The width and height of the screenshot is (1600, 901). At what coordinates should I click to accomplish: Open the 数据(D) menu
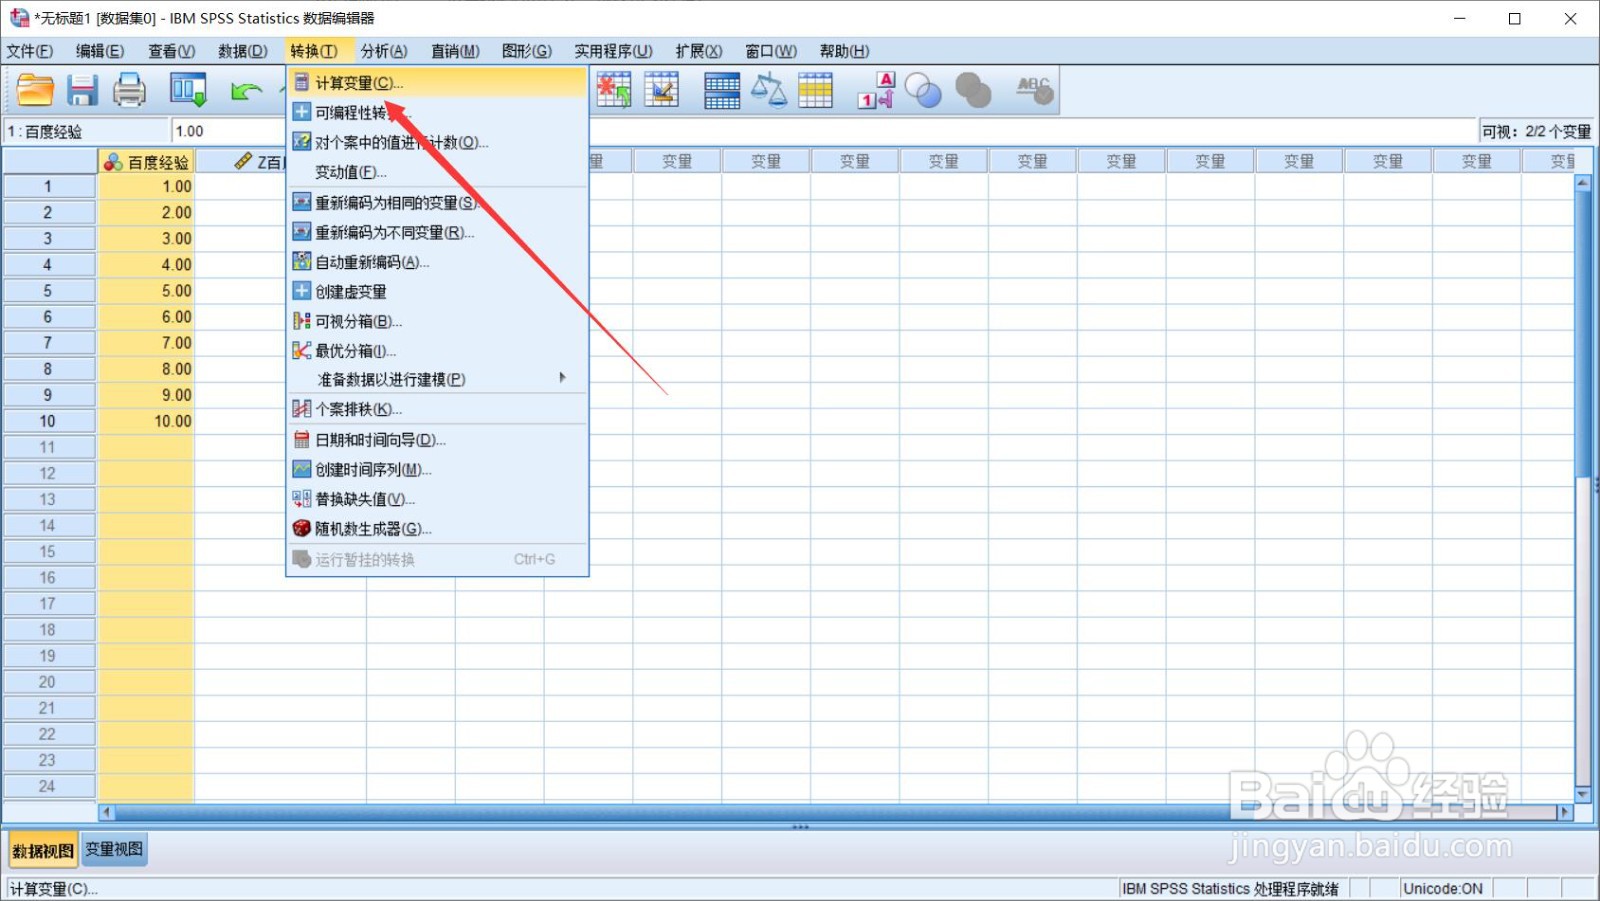coord(243,51)
